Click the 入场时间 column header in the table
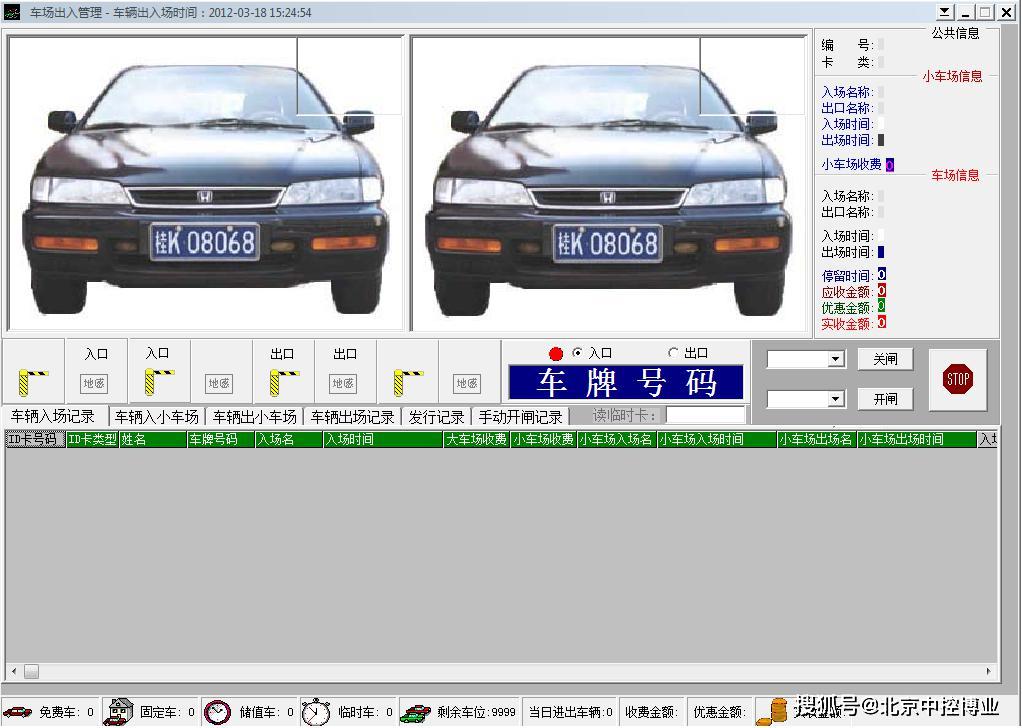Viewport: 1022px width, 728px height. click(383, 439)
